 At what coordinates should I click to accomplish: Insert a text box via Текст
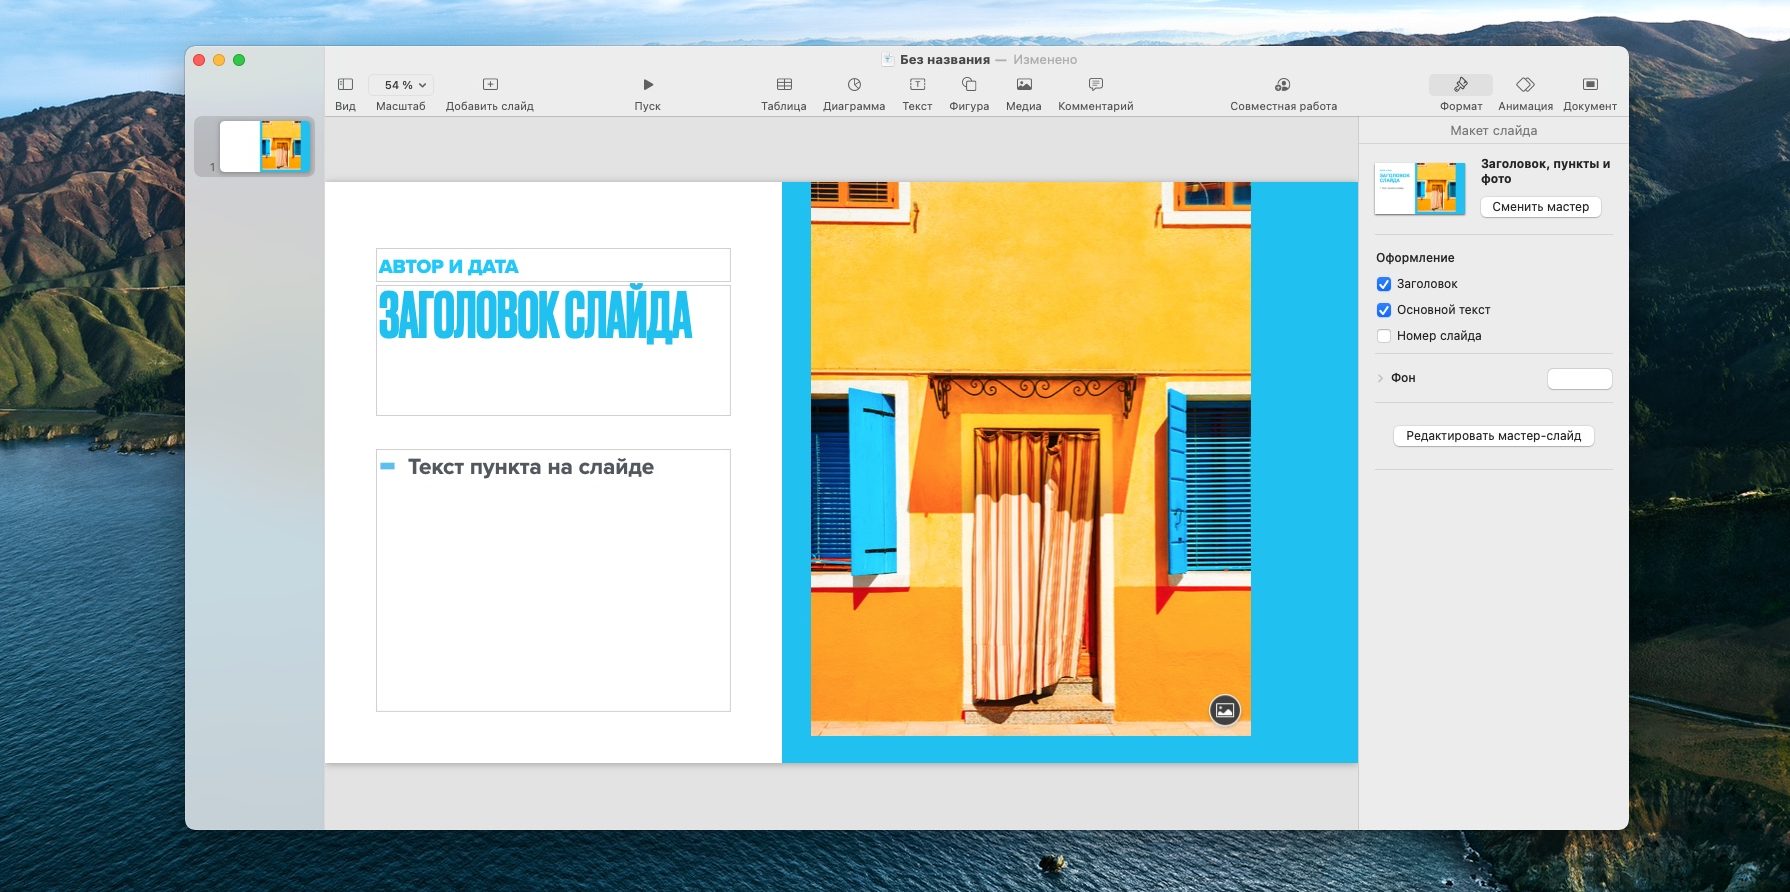(917, 85)
